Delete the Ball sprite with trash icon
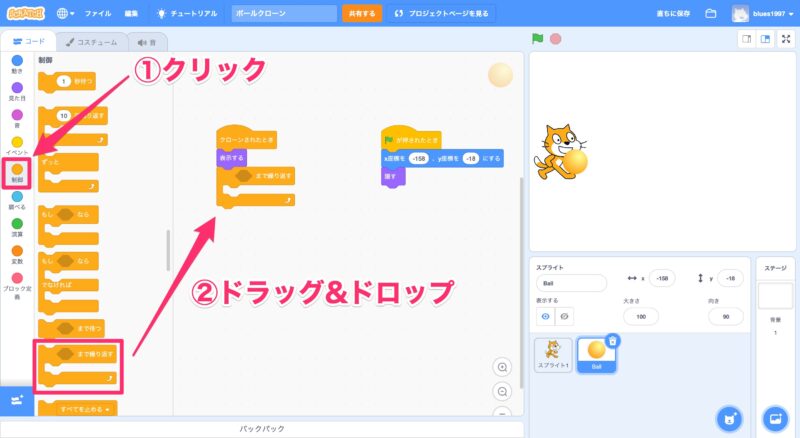 [x=612, y=341]
